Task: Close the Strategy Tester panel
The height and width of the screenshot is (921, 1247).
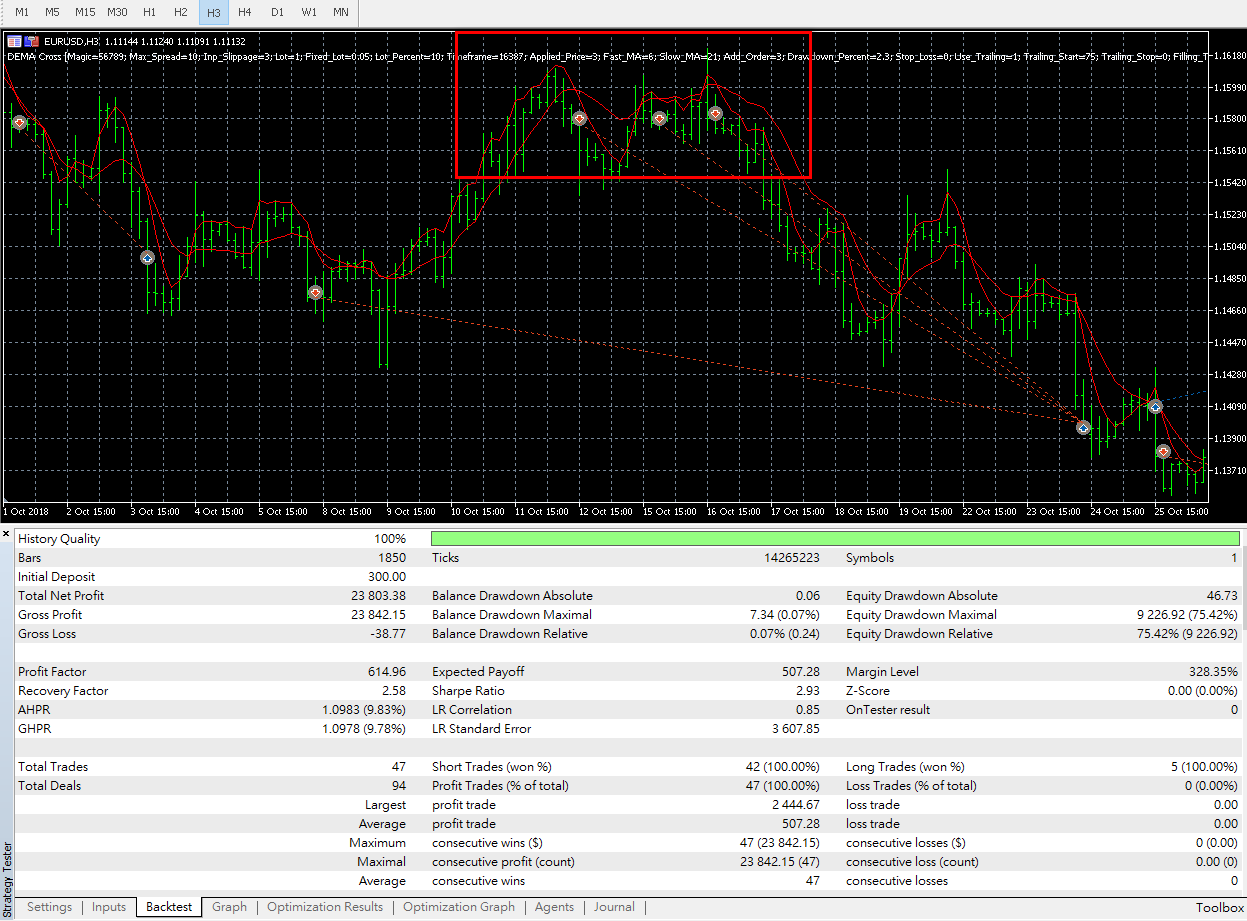Action: [x=6, y=535]
